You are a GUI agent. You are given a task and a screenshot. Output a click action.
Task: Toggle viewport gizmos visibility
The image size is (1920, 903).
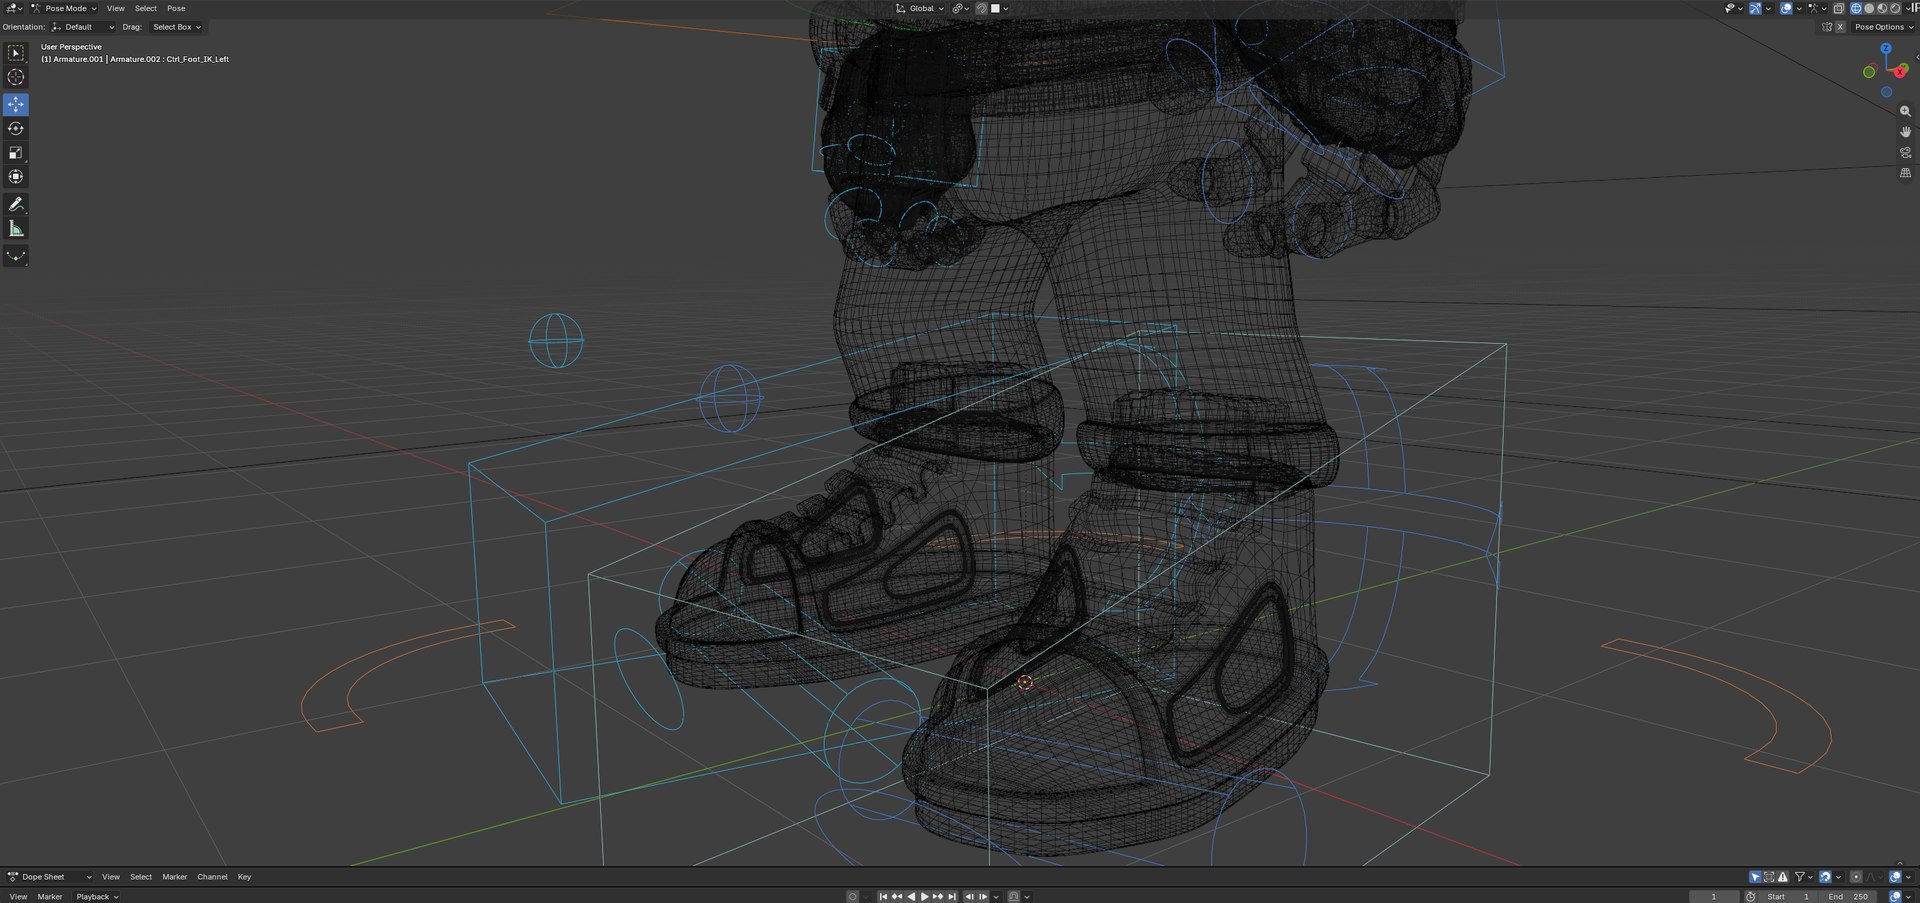[1755, 8]
